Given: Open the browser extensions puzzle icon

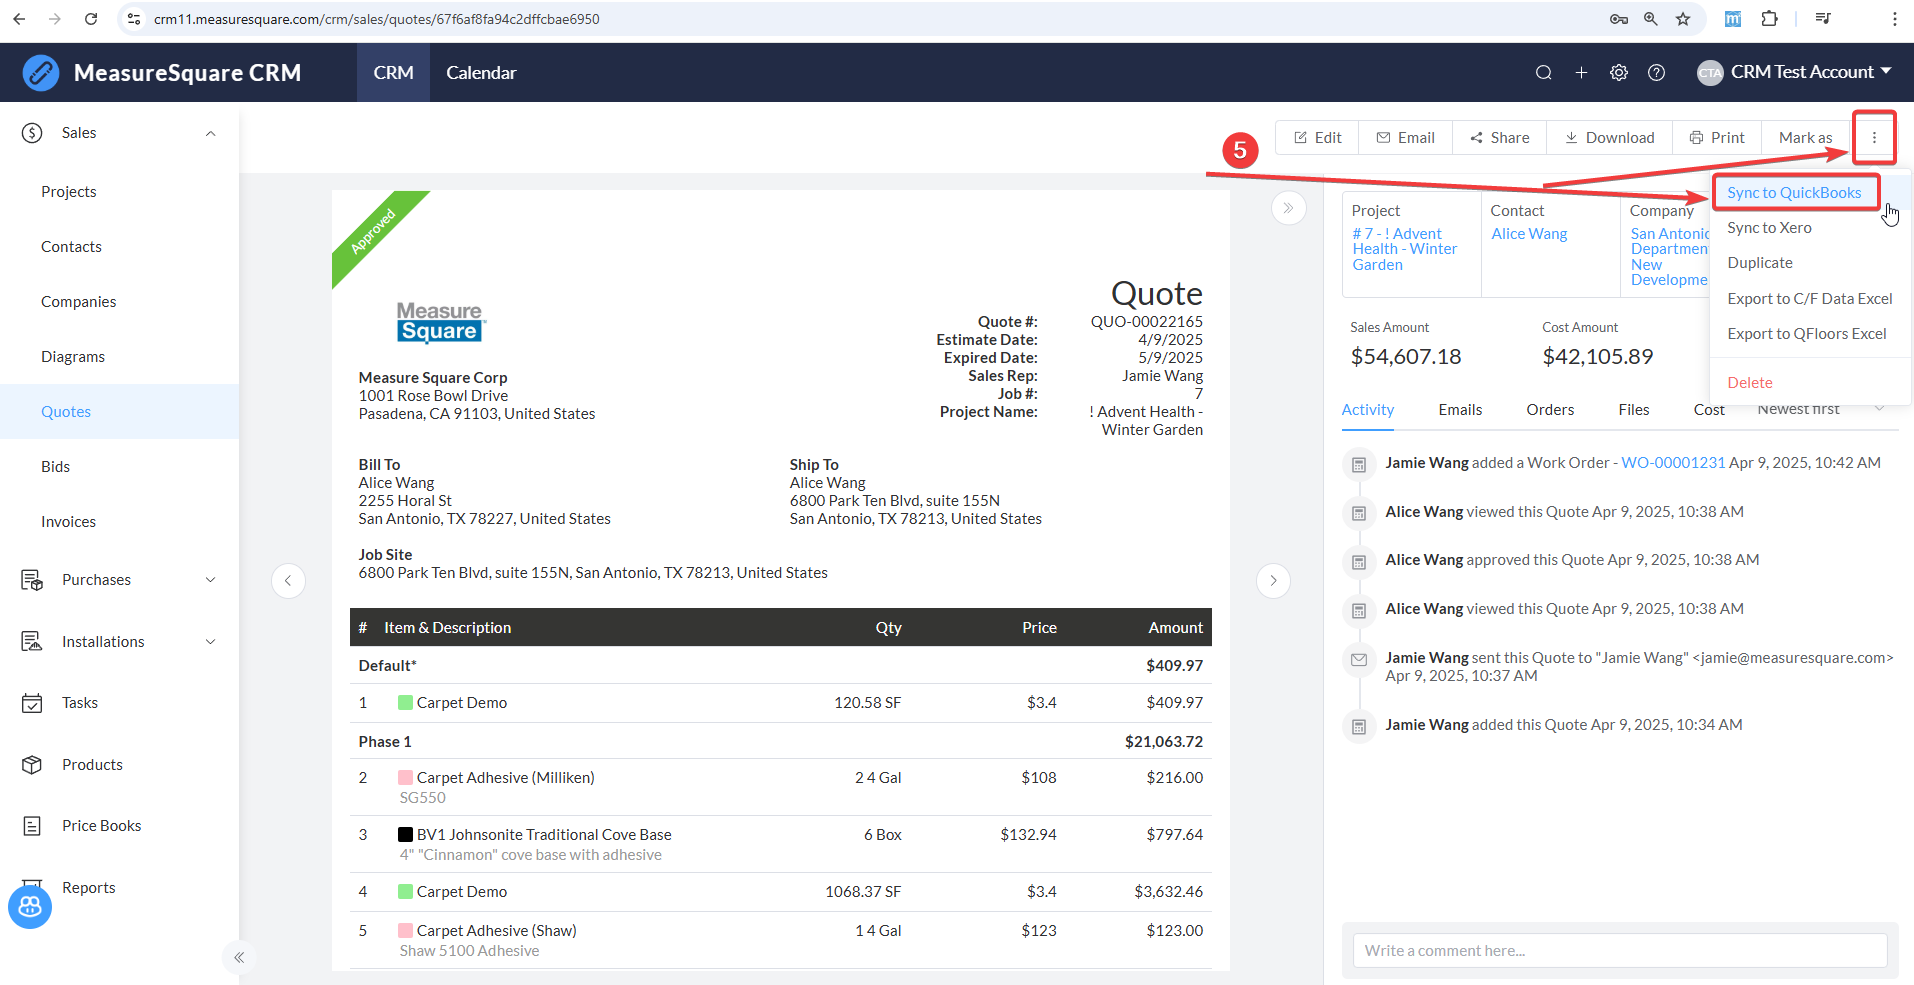Looking at the screenshot, I should tap(1769, 19).
